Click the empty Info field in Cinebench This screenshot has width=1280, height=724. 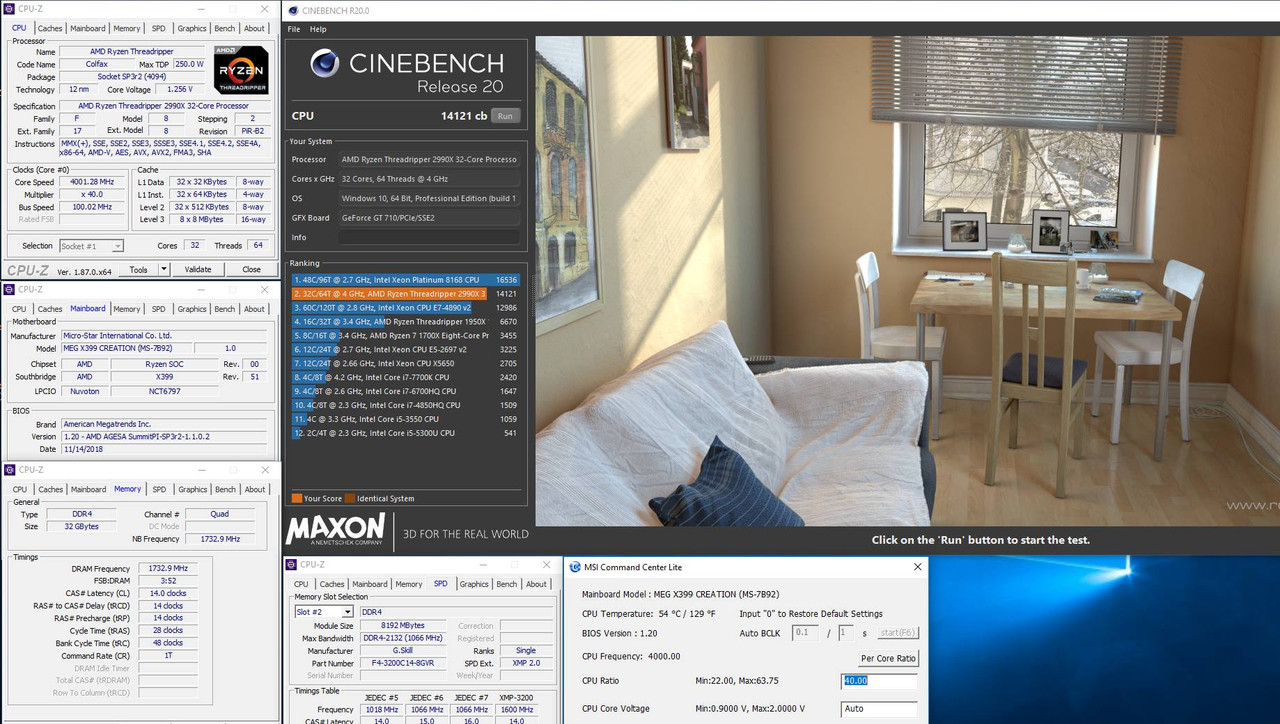pyautogui.click(x=428, y=238)
